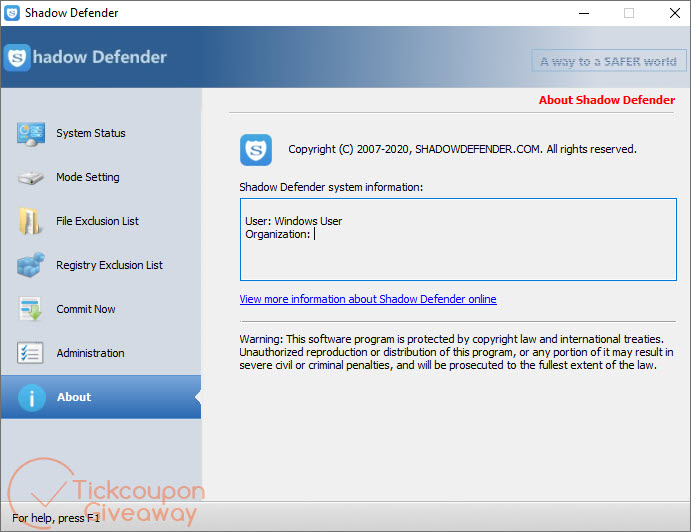This screenshot has width=691, height=532.
Task: Switch to Mode Setting section
Action: (x=87, y=178)
